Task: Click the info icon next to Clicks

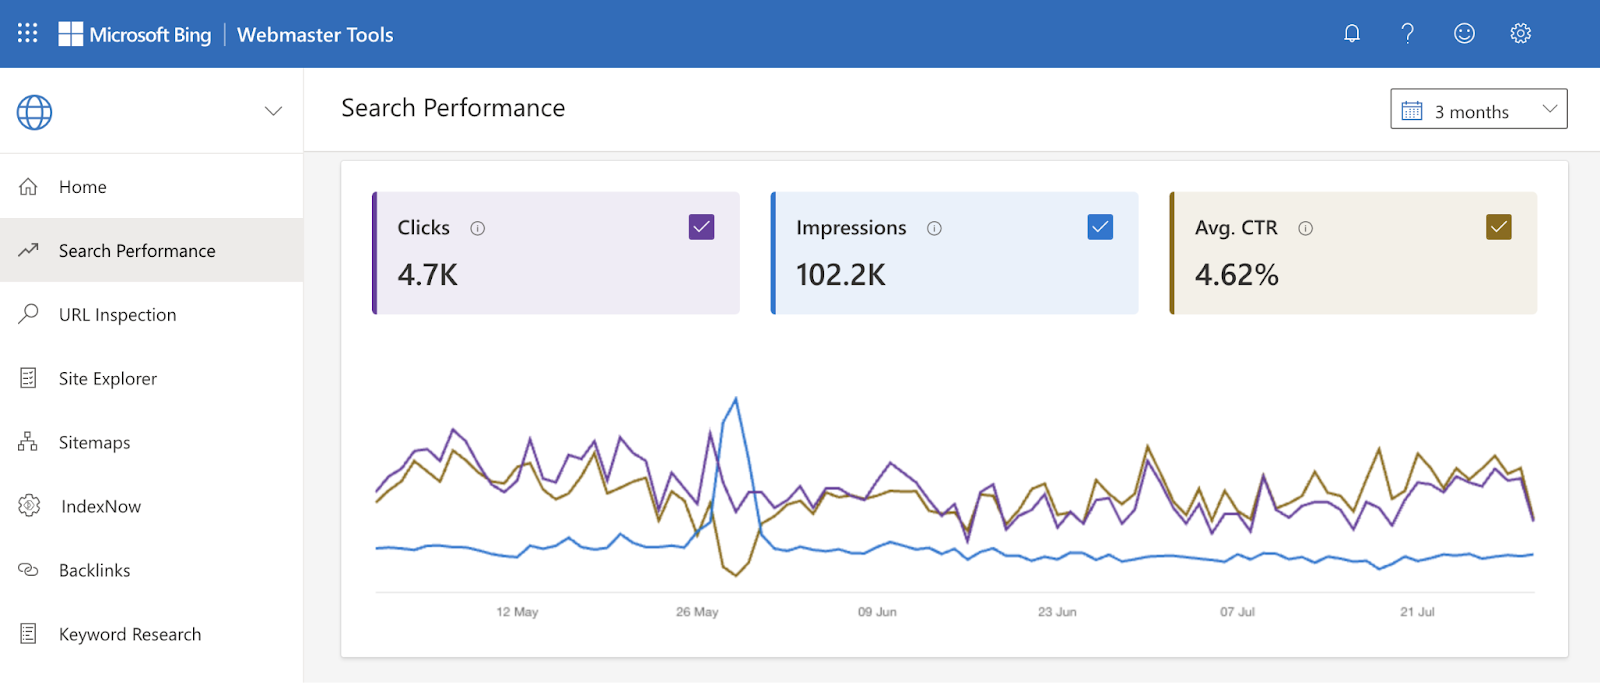Action: (478, 228)
